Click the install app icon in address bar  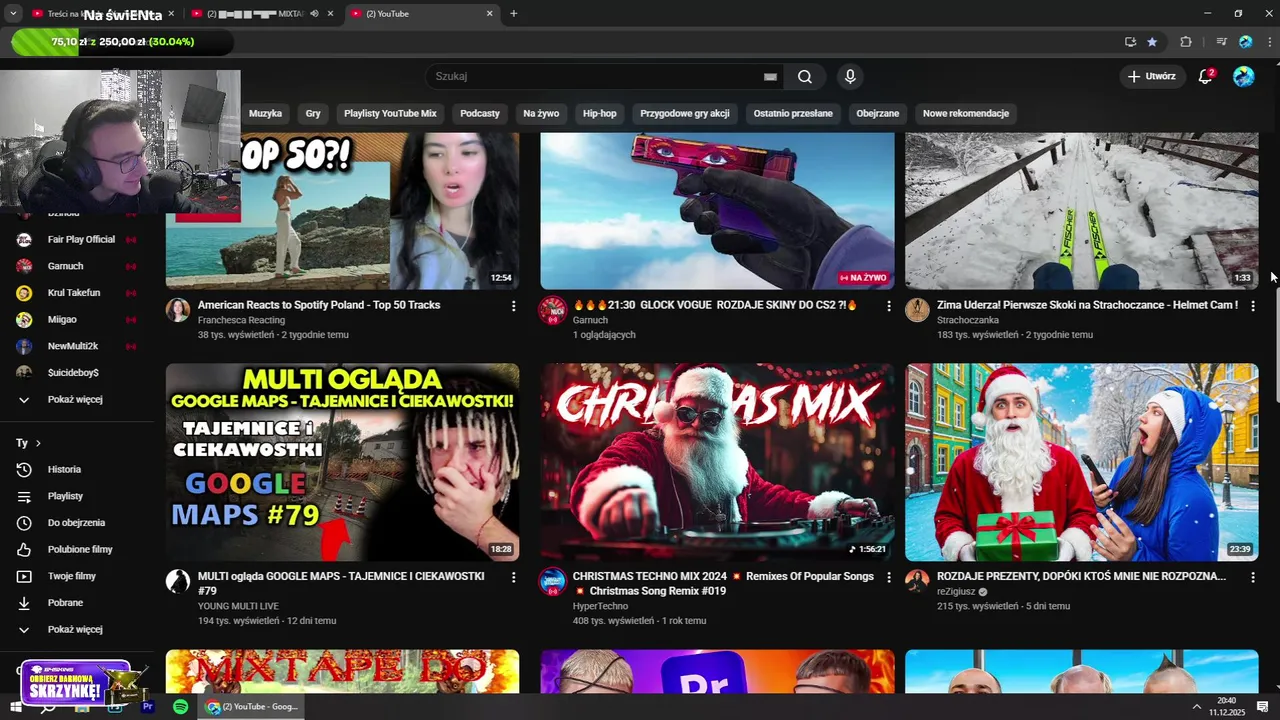(1130, 42)
